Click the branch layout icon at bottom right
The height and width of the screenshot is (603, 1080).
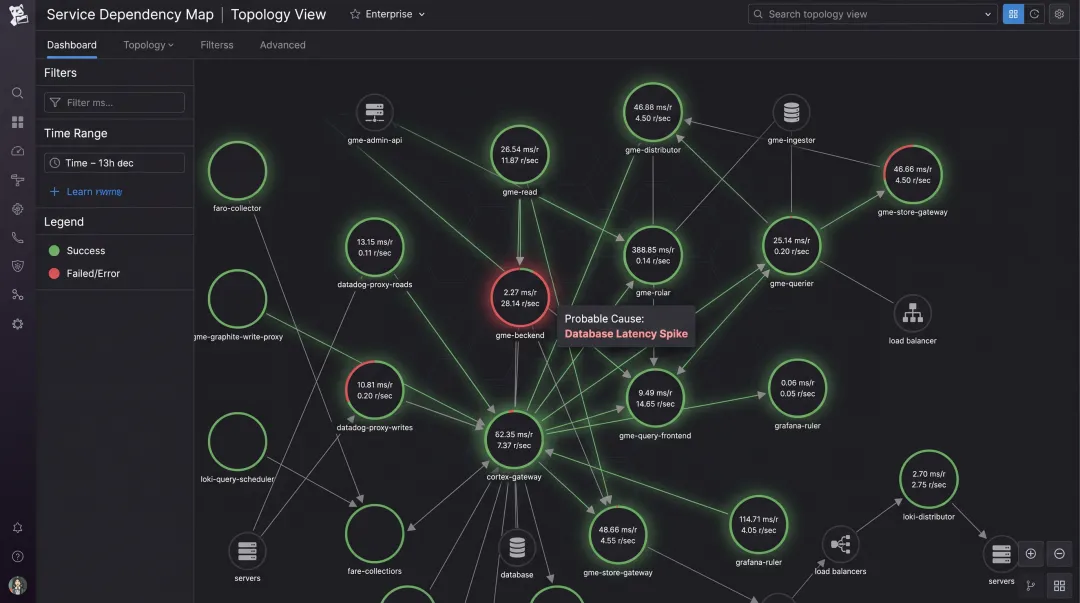click(x=1030, y=586)
